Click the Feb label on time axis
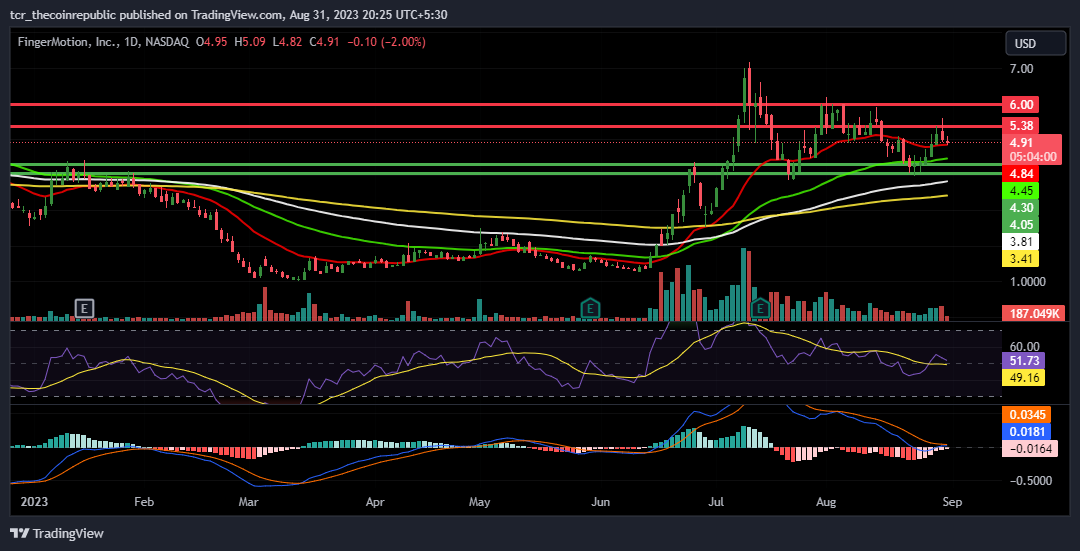 tap(143, 501)
